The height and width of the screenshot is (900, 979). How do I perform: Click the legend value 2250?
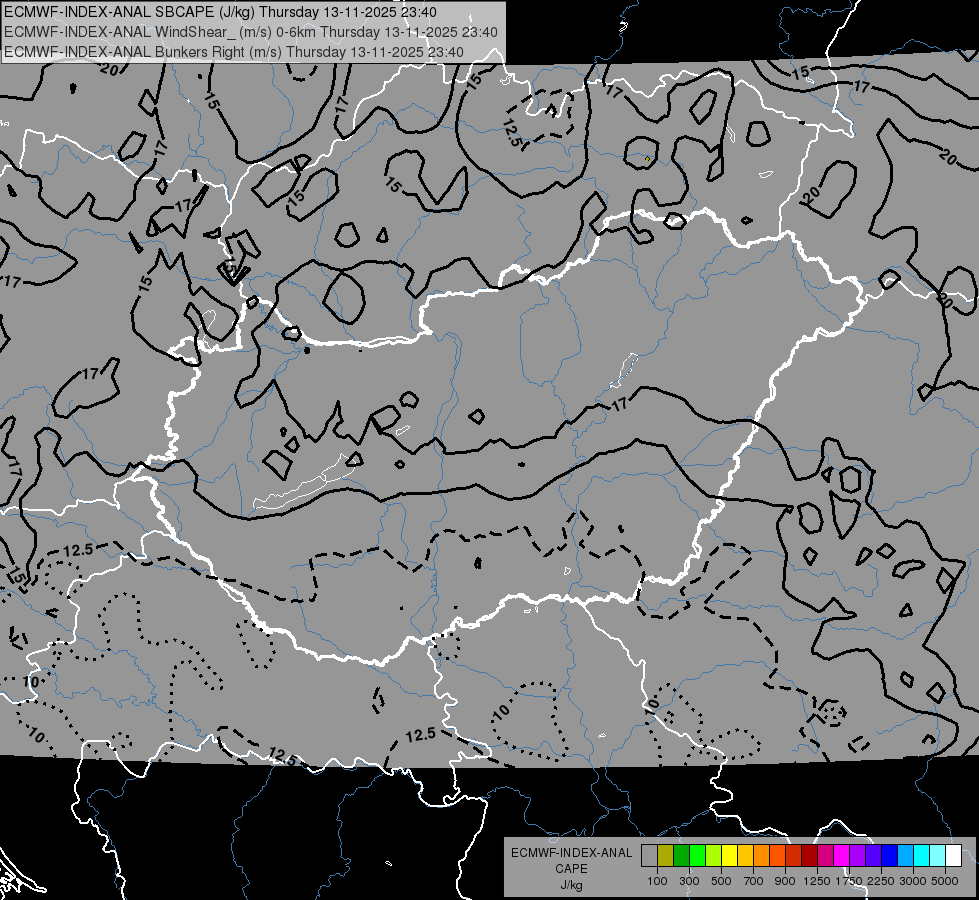coord(881,881)
